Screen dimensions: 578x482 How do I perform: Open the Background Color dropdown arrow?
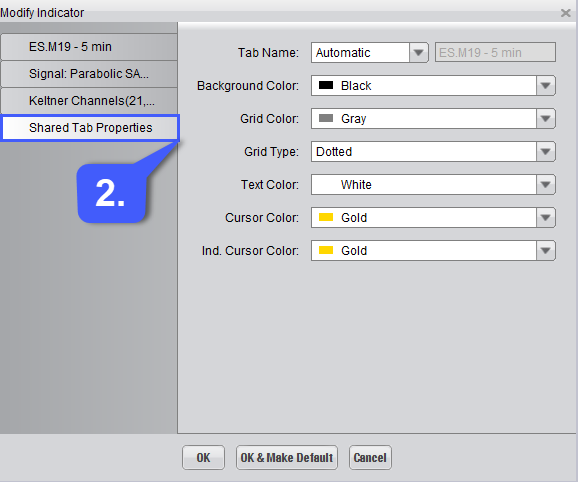(546, 86)
